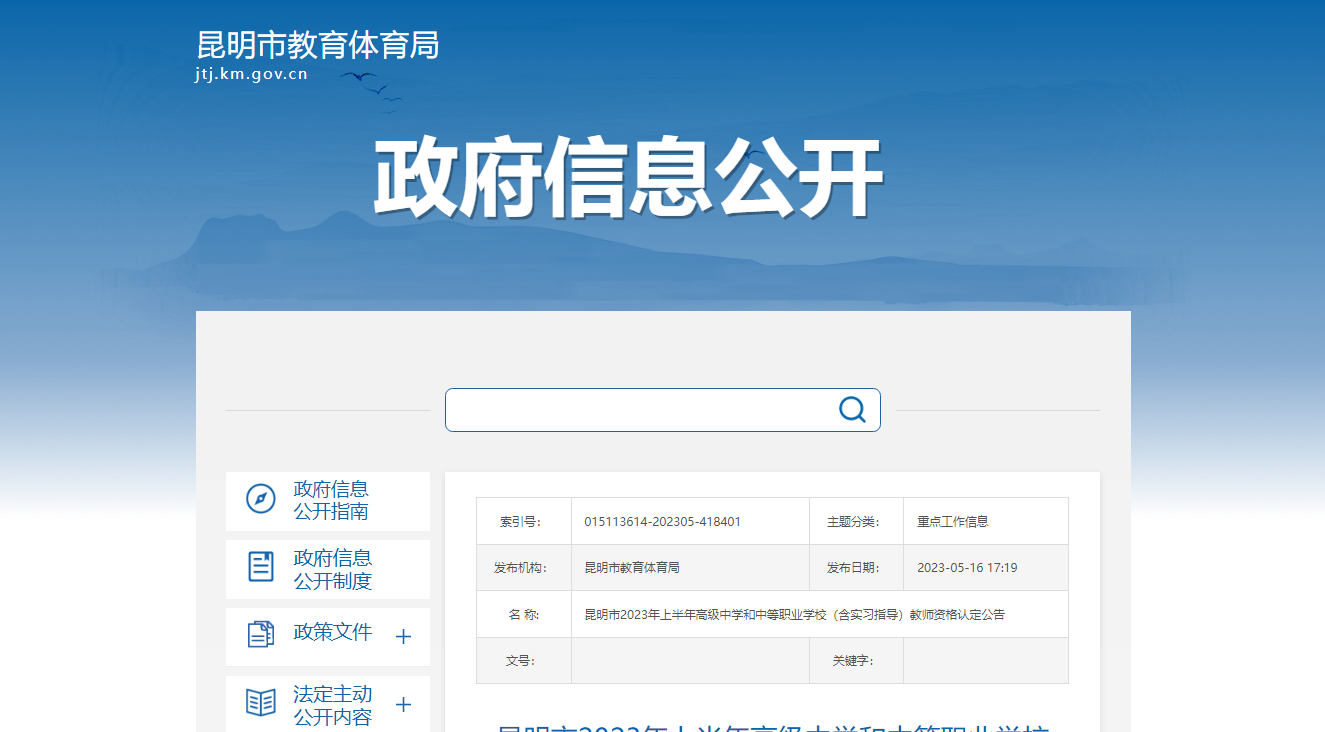Viewport: 1325px width, 732px height.
Task: Open the 政府信息公开制度 menu item
Action: tap(332, 569)
